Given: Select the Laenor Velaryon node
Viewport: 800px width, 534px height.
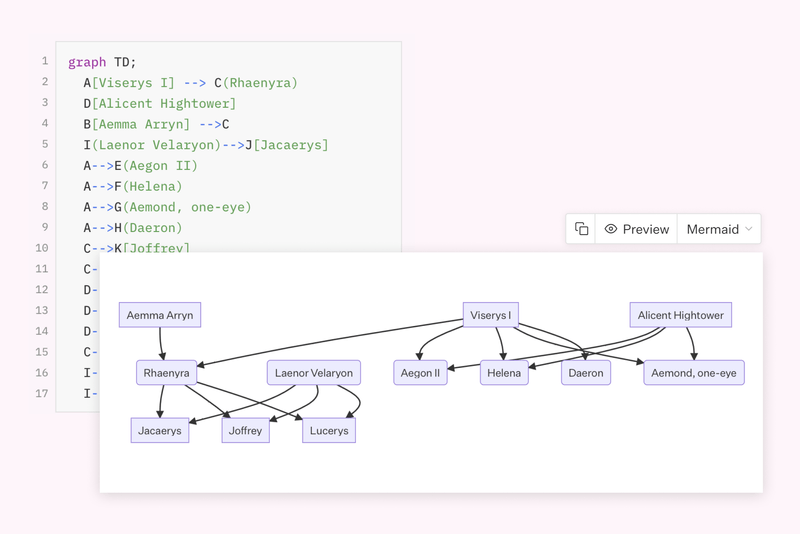Looking at the screenshot, I should point(314,373).
